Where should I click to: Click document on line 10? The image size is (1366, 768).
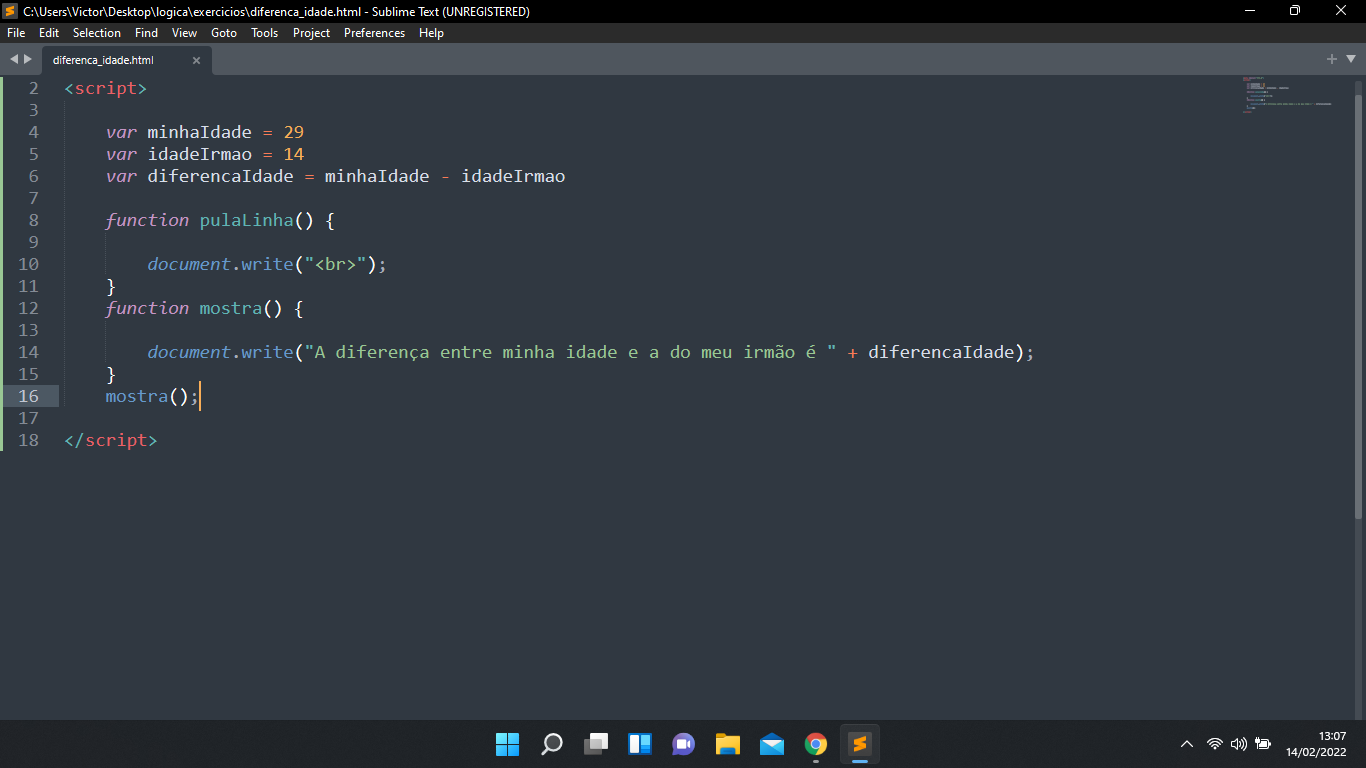[x=189, y=264]
